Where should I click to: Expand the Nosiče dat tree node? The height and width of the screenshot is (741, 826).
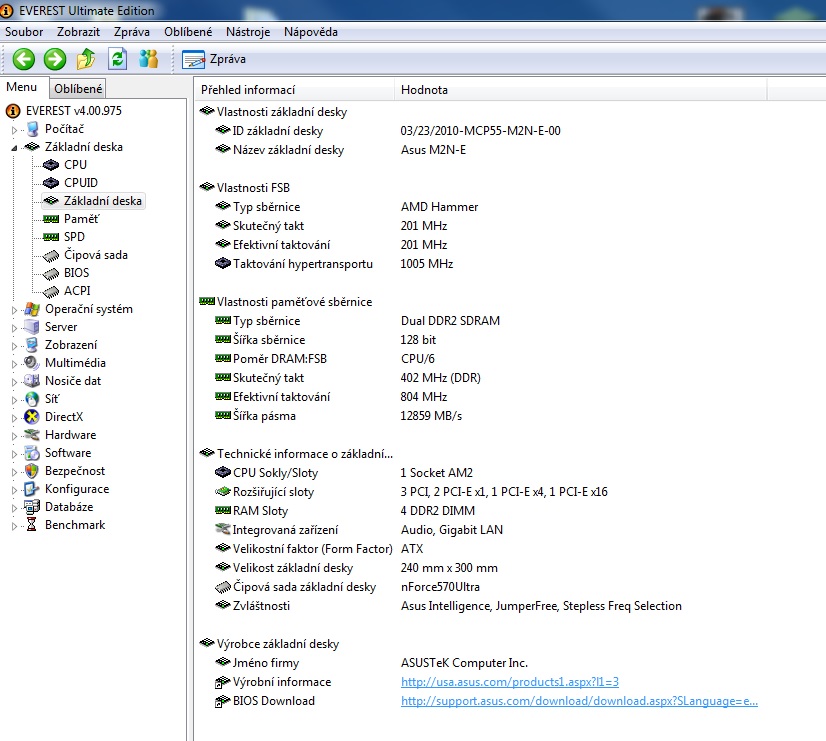pyautogui.click(x=14, y=381)
